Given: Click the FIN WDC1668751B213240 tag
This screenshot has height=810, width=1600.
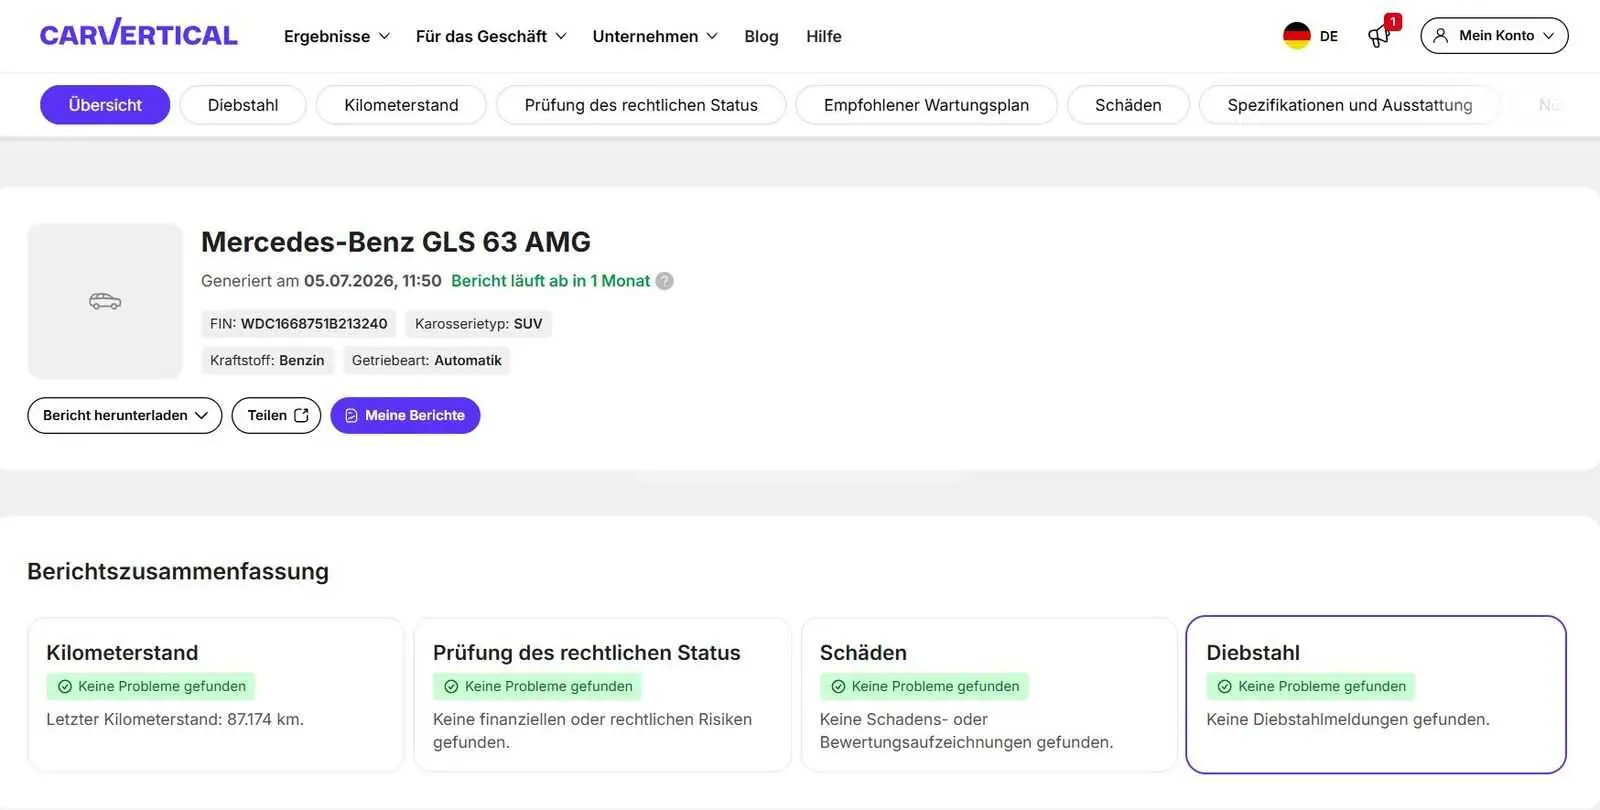Looking at the screenshot, I should tap(298, 324).
